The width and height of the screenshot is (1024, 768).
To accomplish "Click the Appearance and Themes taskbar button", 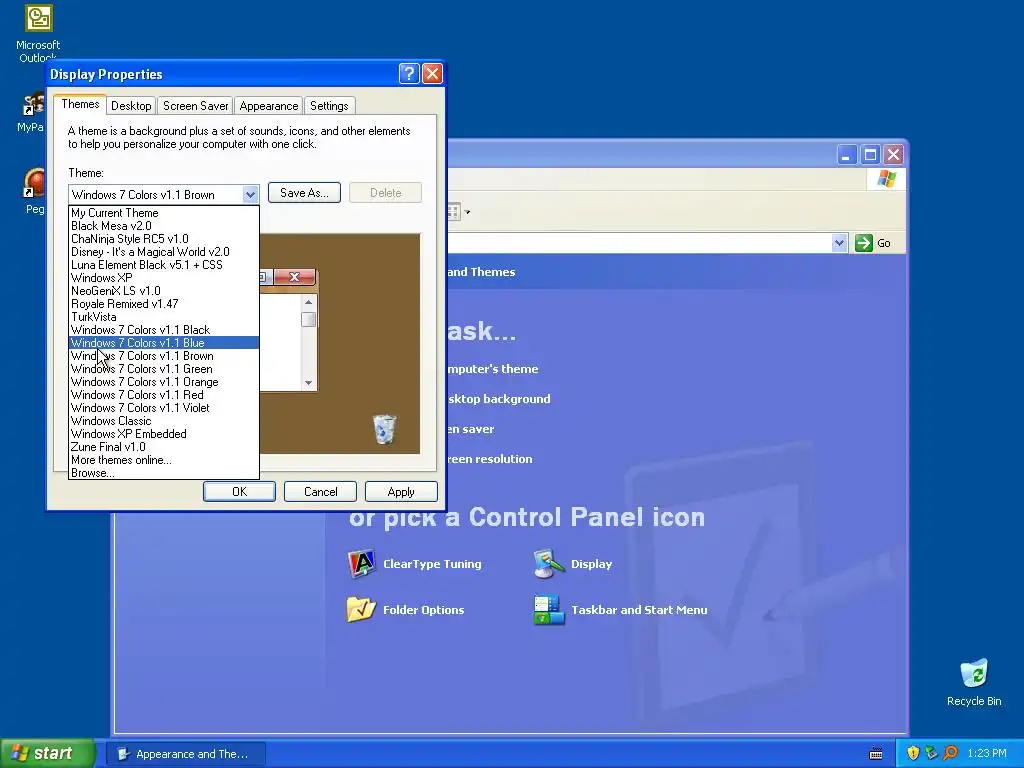I will (x=185, y=754).
